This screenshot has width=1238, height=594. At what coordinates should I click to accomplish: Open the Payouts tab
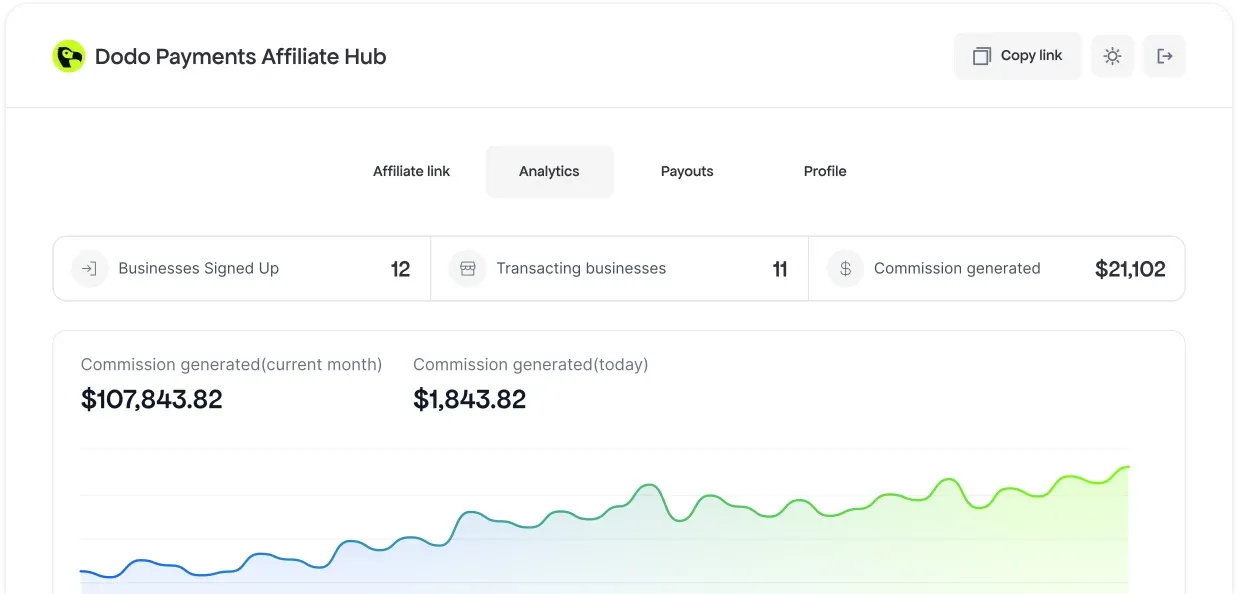click(x=686, y=171)
